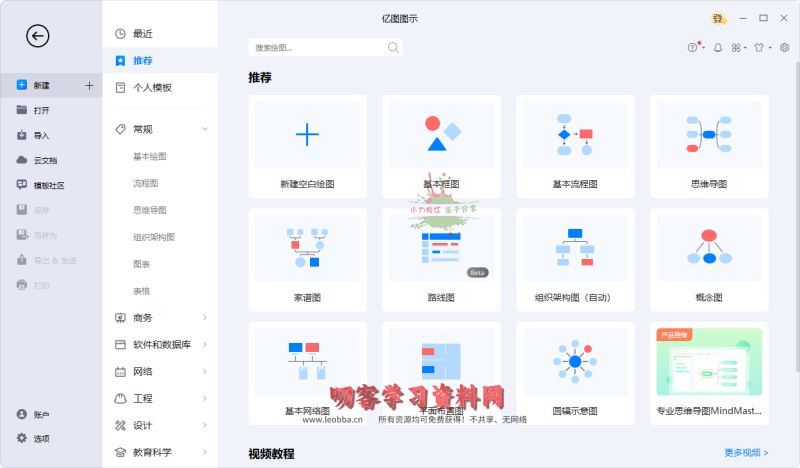
Task: Open the help question-mark dropdown
Action: [x=695, y=47]
